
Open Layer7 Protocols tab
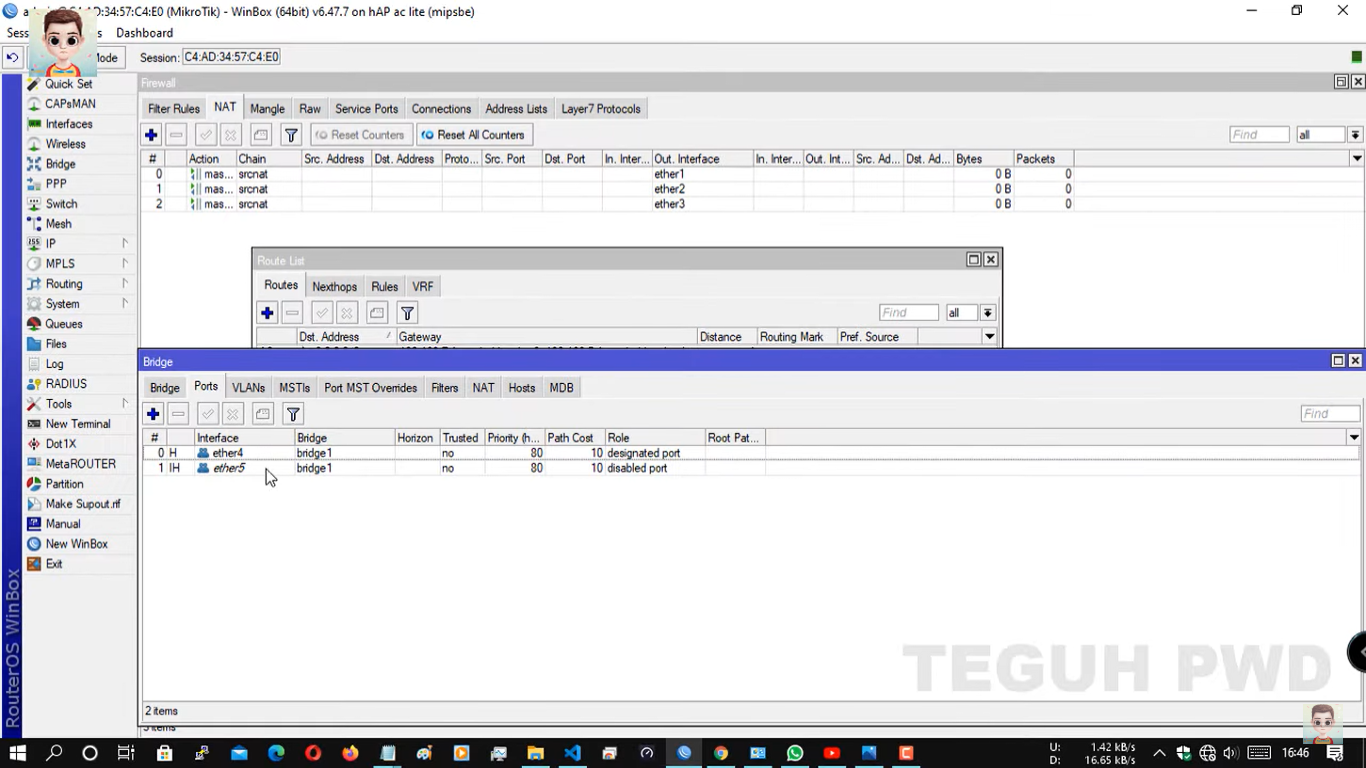(600, 109)
